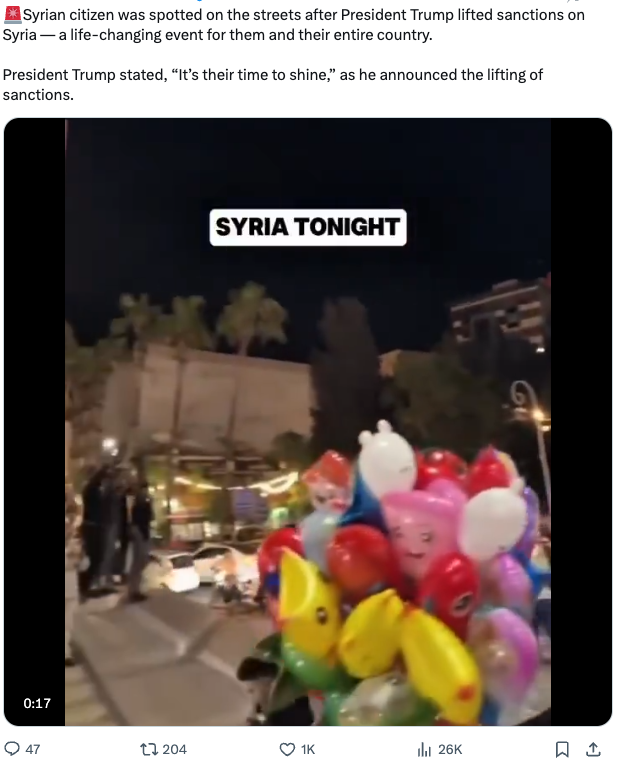Viewport: 622px width, 769px height.
Task: Click the SYRIA TONIGHT caption overlay
Action: [x=308, y=227]
